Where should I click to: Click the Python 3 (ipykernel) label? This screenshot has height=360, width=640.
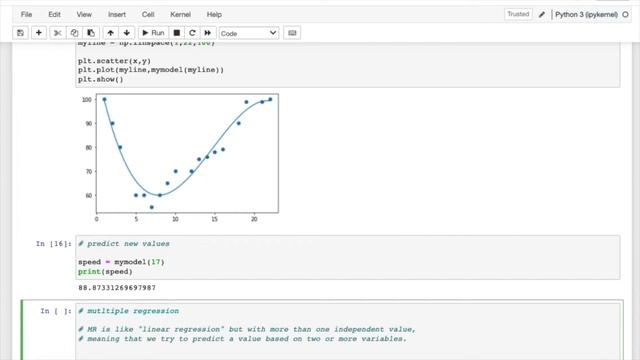pos(586,15)
